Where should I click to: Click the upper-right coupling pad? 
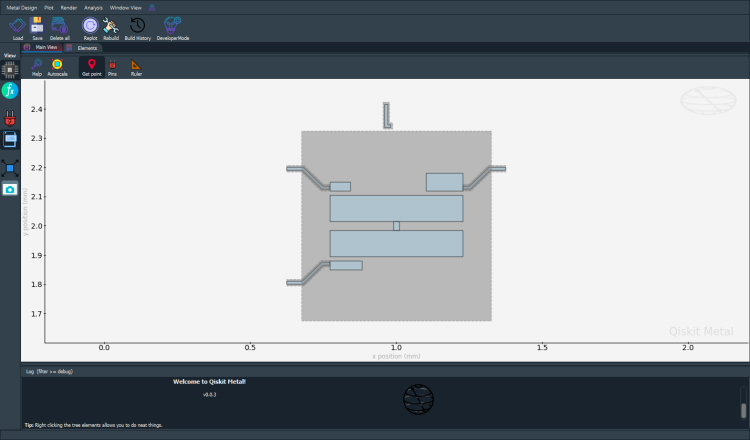pos(444,182)
